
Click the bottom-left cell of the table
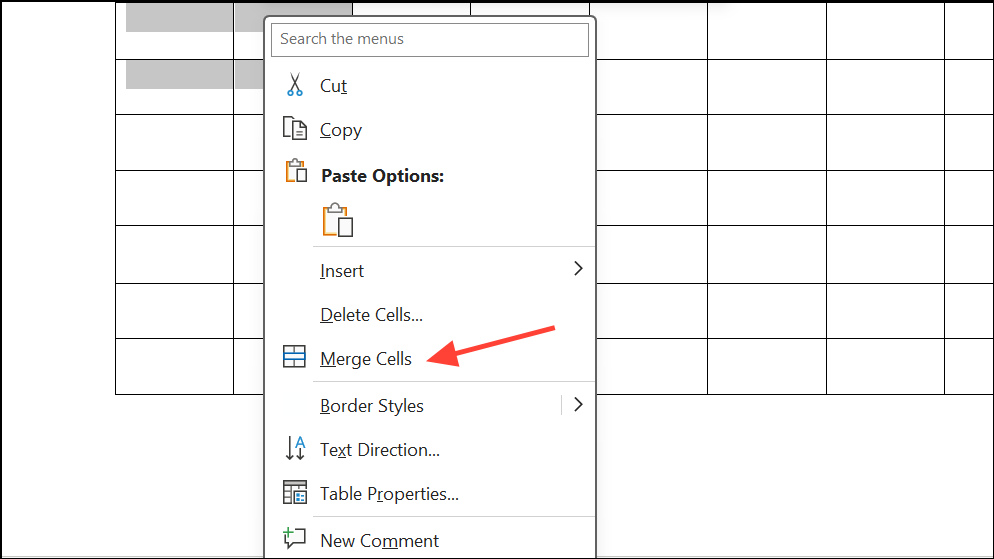click(174, 366)
